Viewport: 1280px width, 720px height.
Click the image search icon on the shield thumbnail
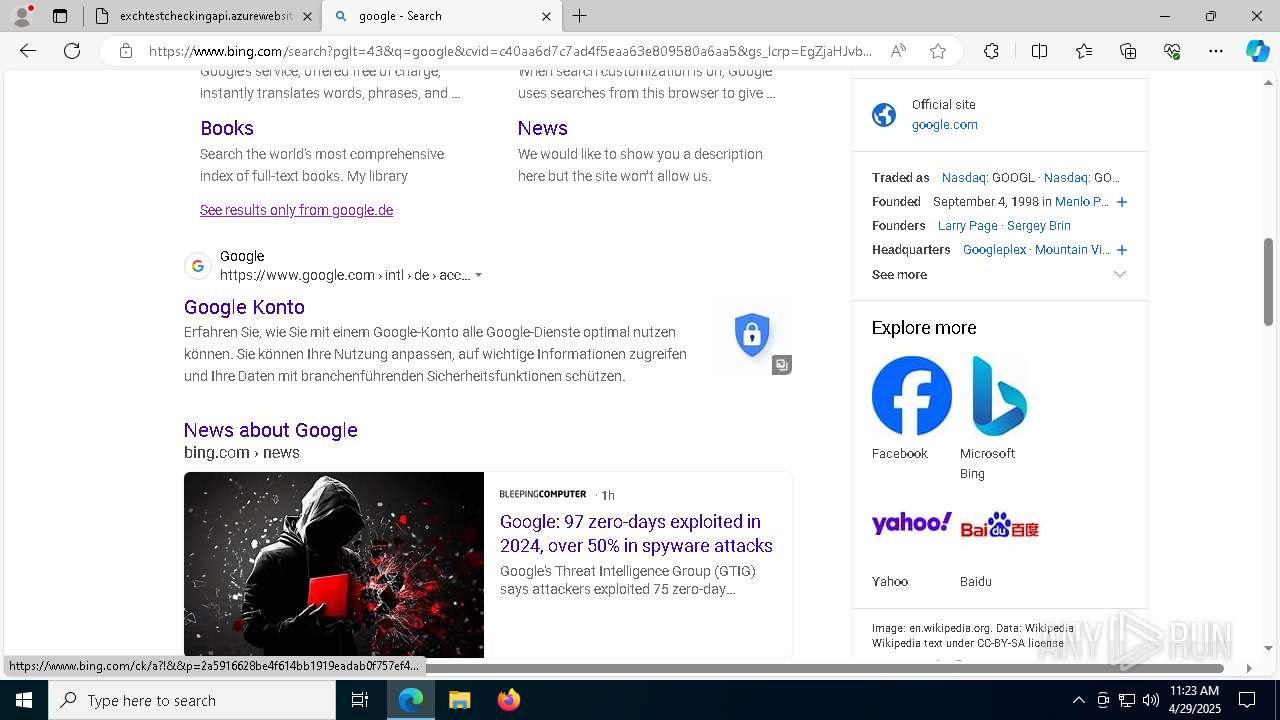coord(782,365)
